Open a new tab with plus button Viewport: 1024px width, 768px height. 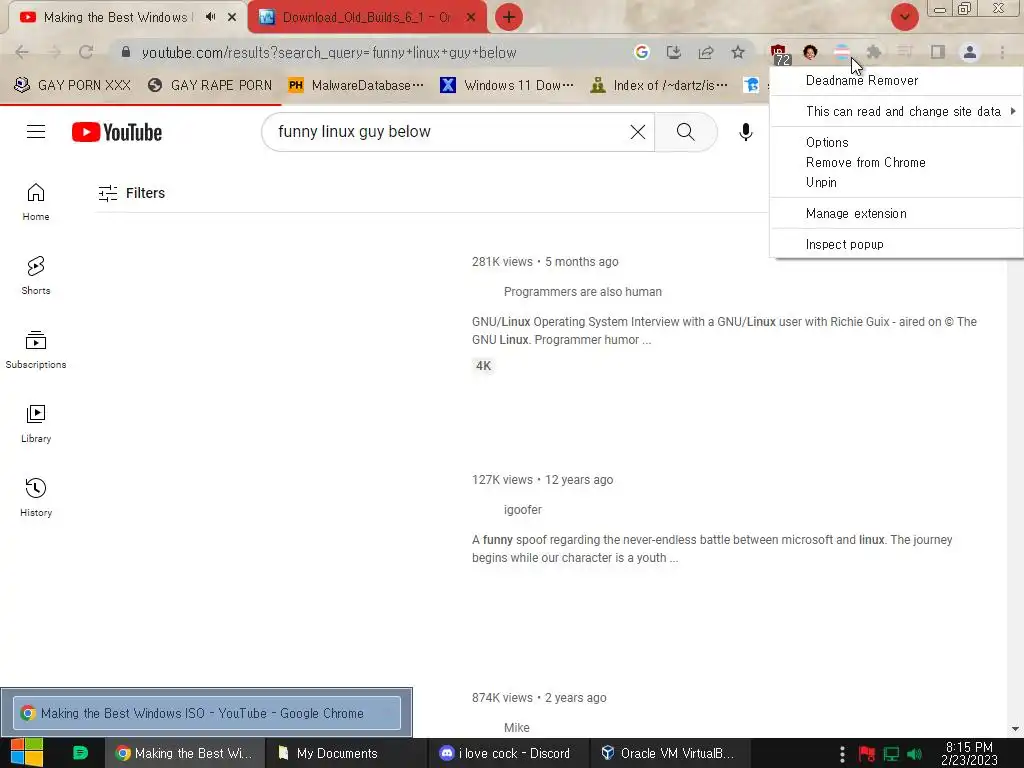[509, 17]
